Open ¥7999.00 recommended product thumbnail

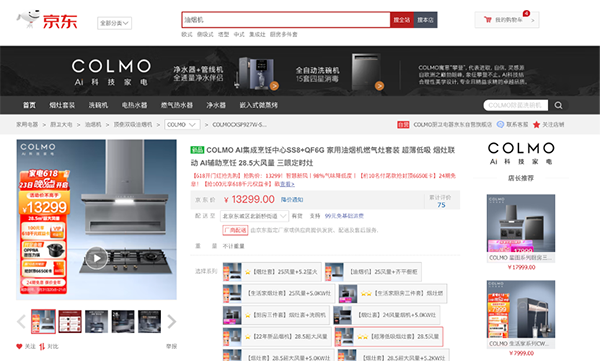click(x=521, y=309)
